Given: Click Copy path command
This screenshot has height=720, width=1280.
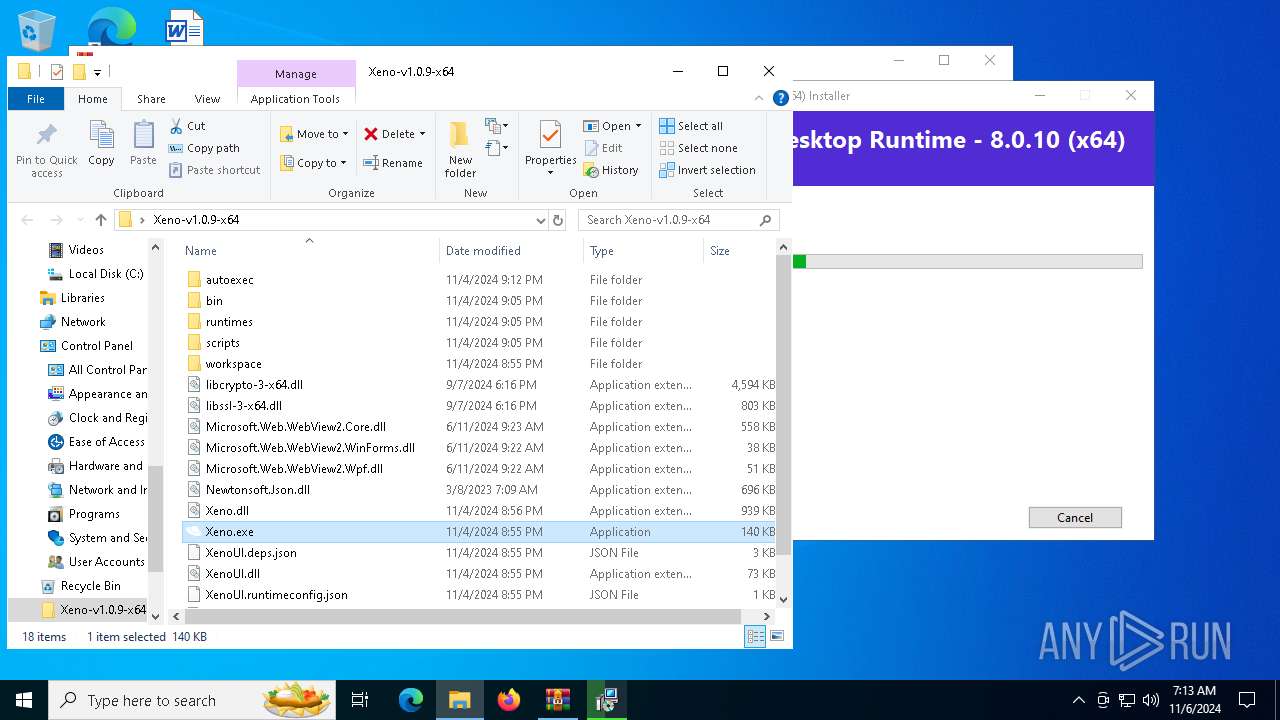Looking at the screenshot, I should click(205, 148).
